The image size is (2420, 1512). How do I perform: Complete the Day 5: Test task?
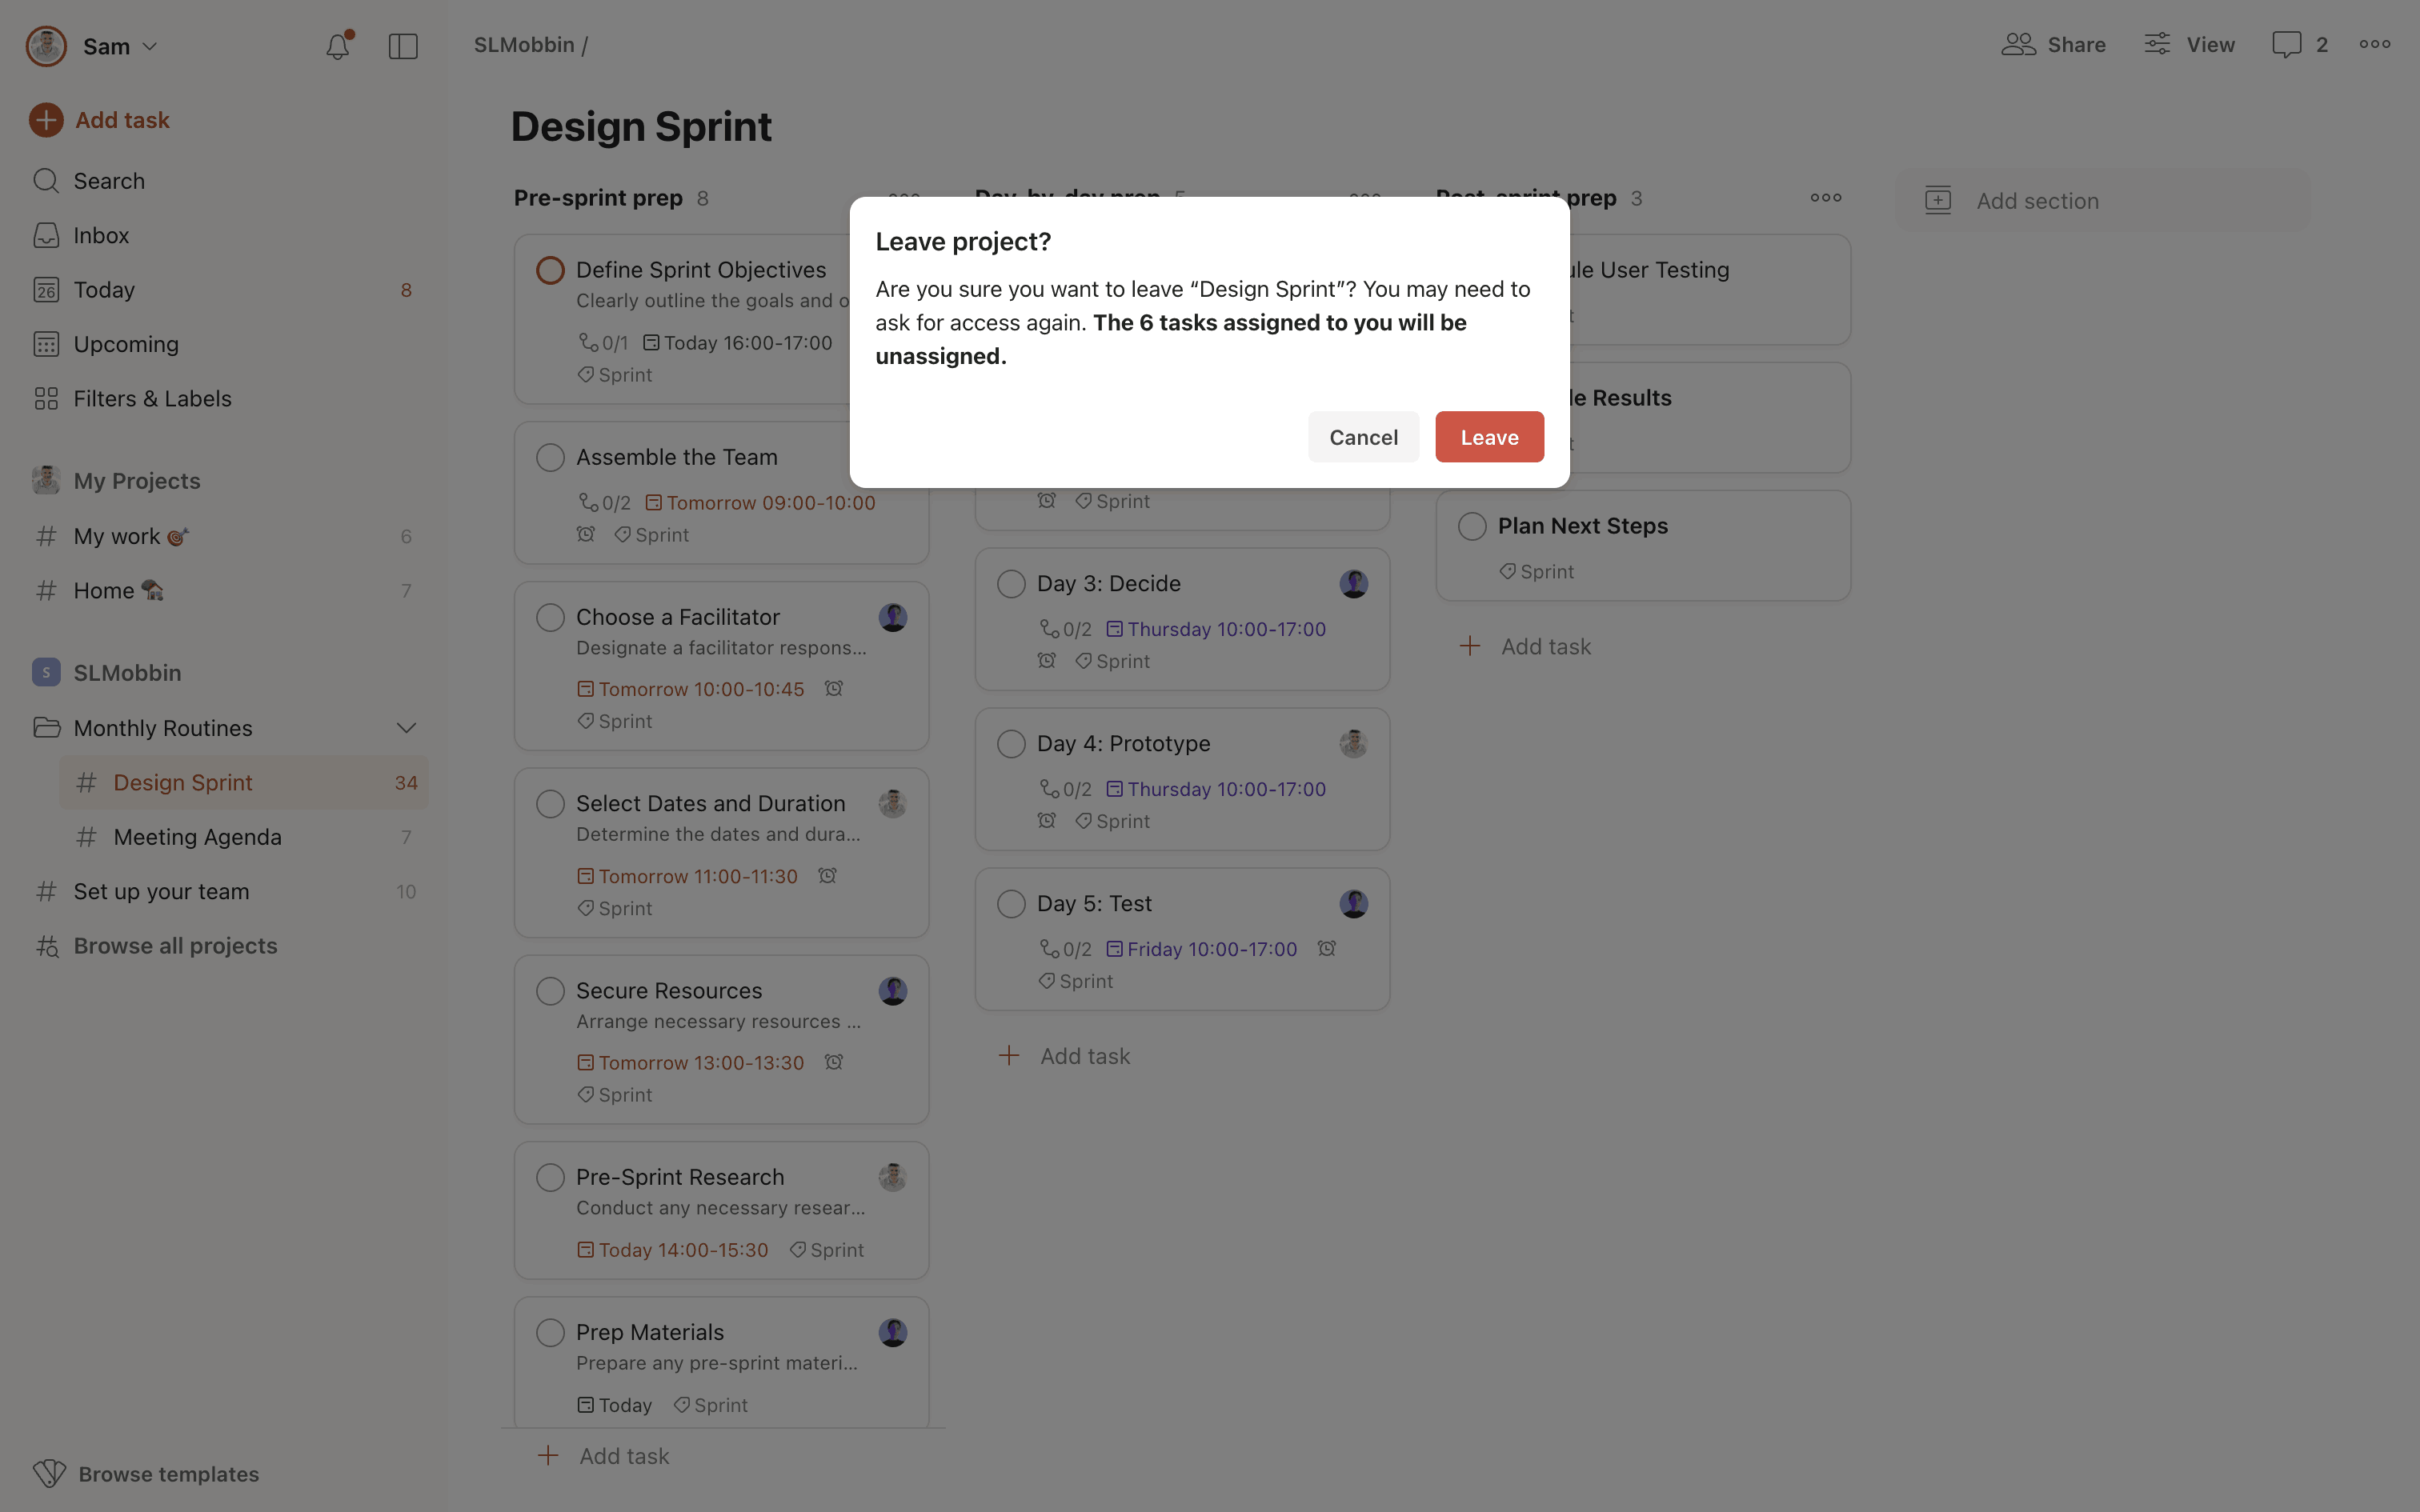point(1011,904)
